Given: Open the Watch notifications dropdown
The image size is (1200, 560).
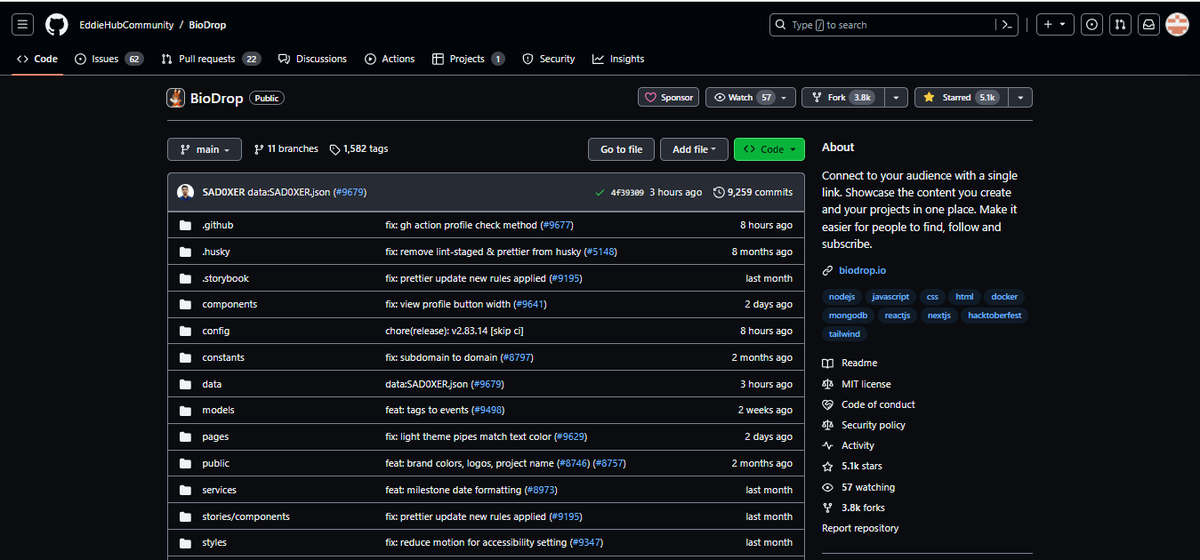Looking at the screenshot, I should click(751, 97).
